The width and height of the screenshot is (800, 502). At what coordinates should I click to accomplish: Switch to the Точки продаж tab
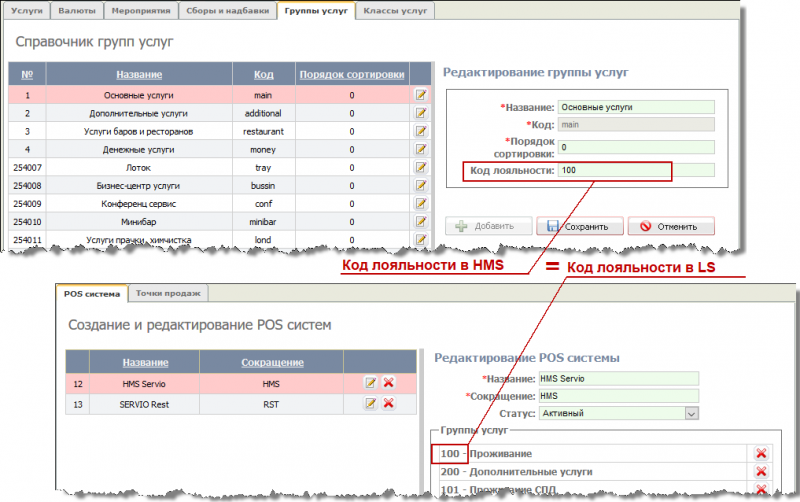[168, 293]
